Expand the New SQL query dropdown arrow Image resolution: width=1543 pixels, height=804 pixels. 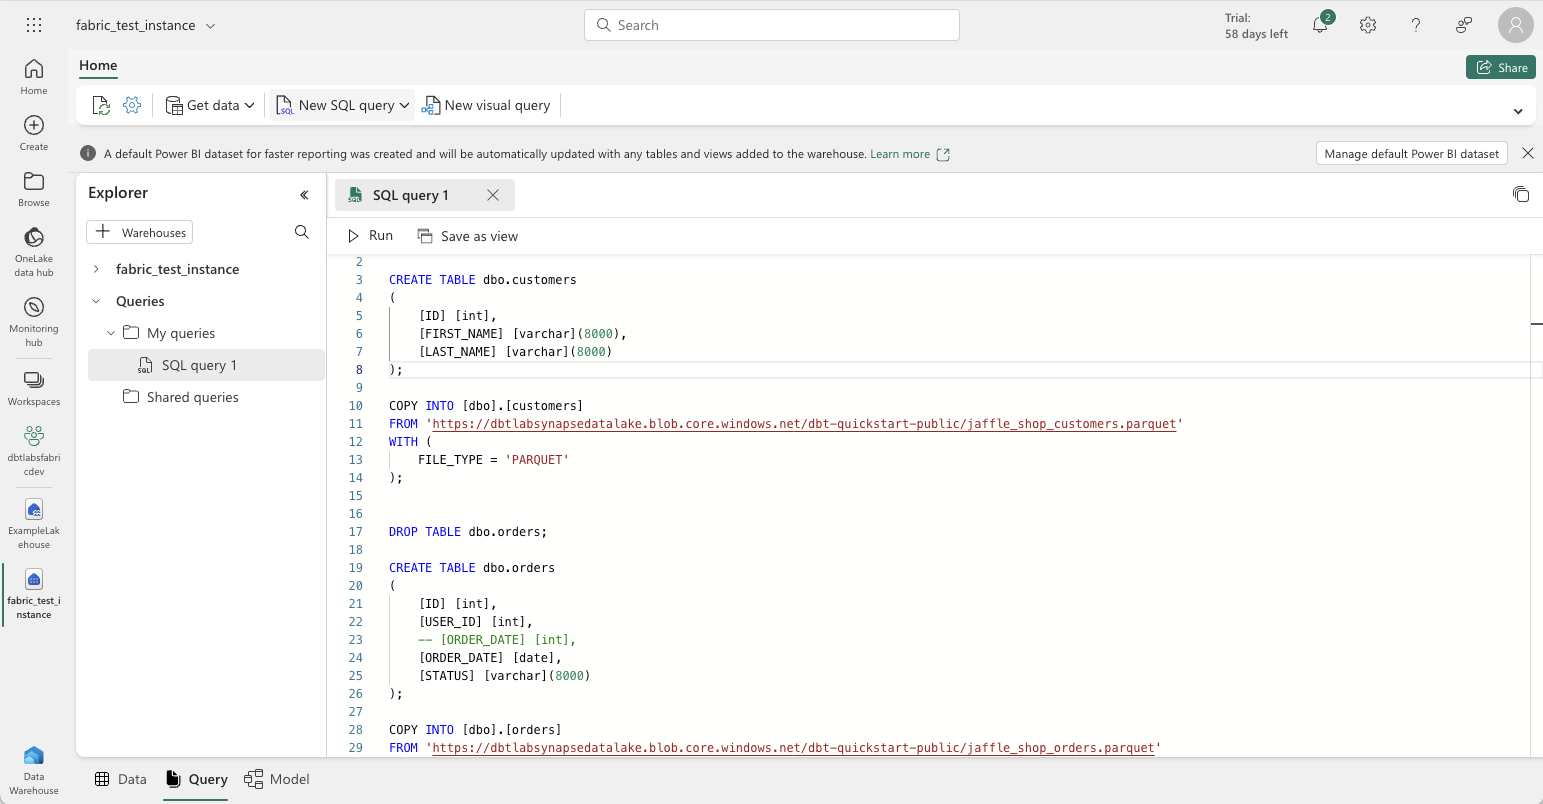[403, 104]
